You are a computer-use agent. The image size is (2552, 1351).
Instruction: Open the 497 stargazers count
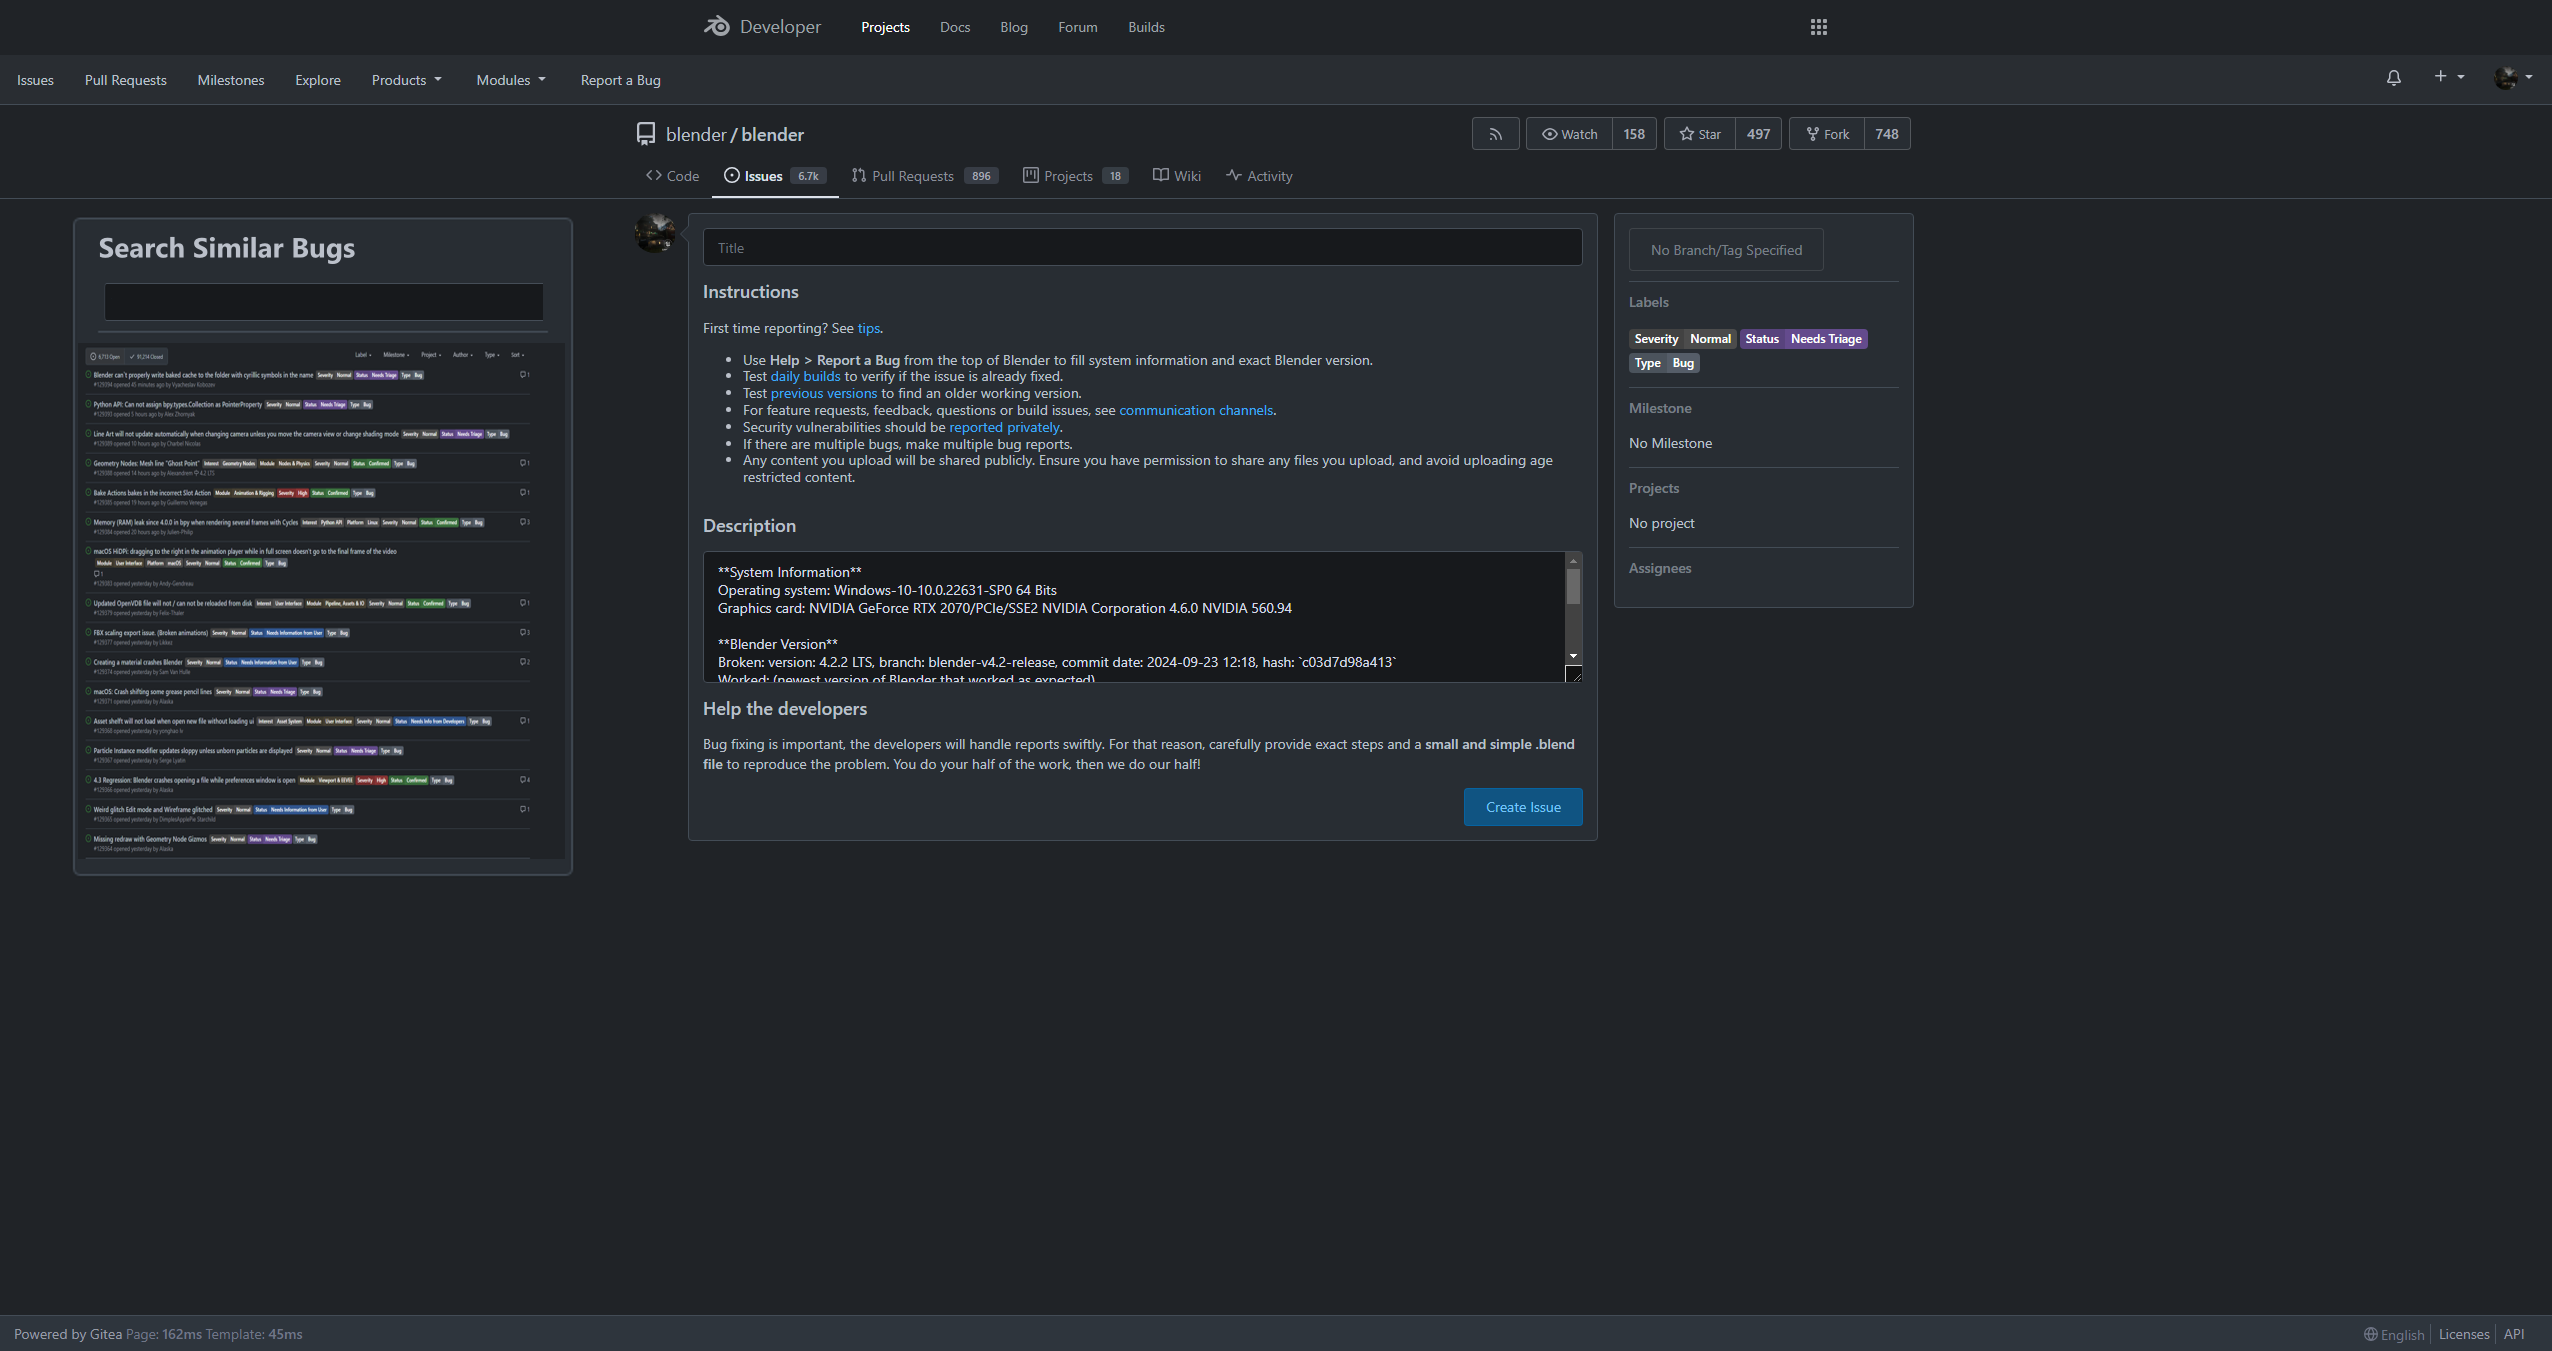click(x=1758, y=134)
